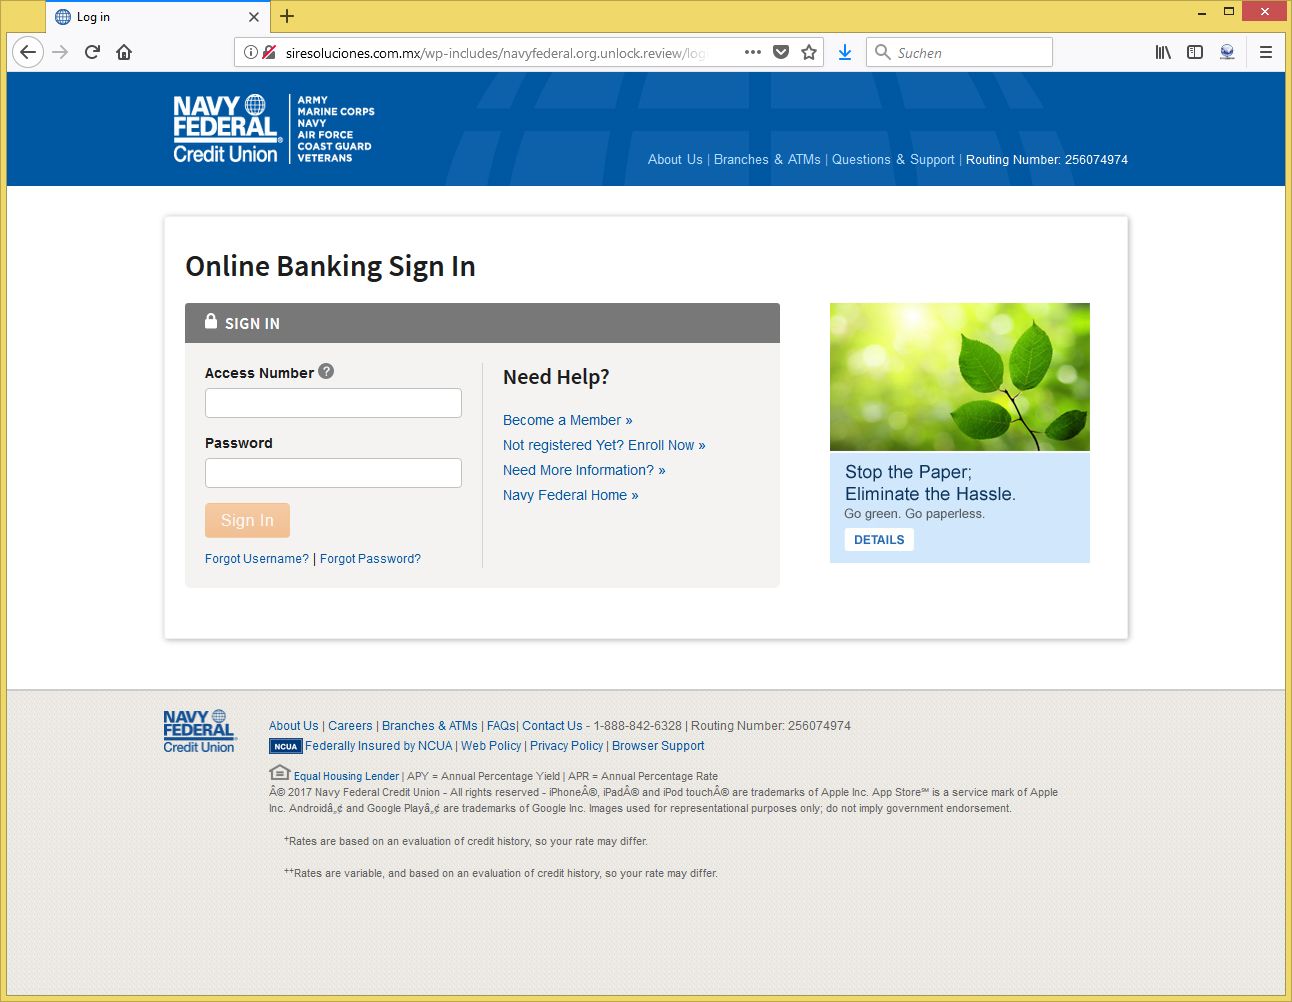Image resolution: width=1292 pixels, height=1002 pixels.
Task: Open About Us in header navigation
Action: [x=675, y=159]
